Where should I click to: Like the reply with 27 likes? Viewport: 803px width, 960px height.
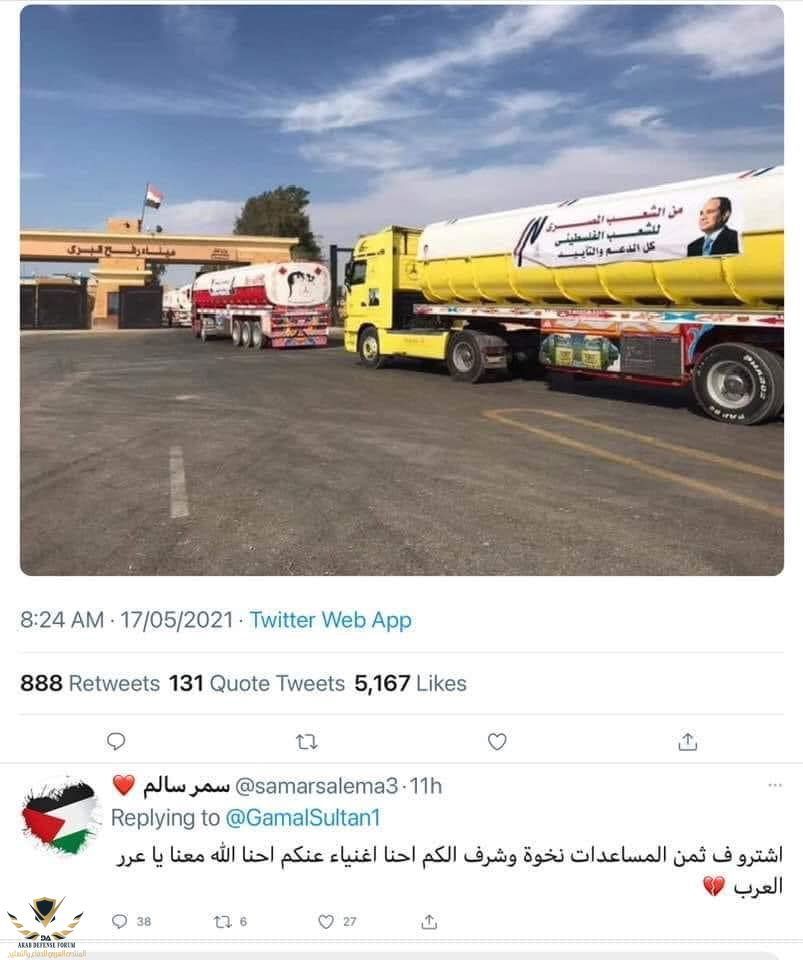(x=337, y=921)
